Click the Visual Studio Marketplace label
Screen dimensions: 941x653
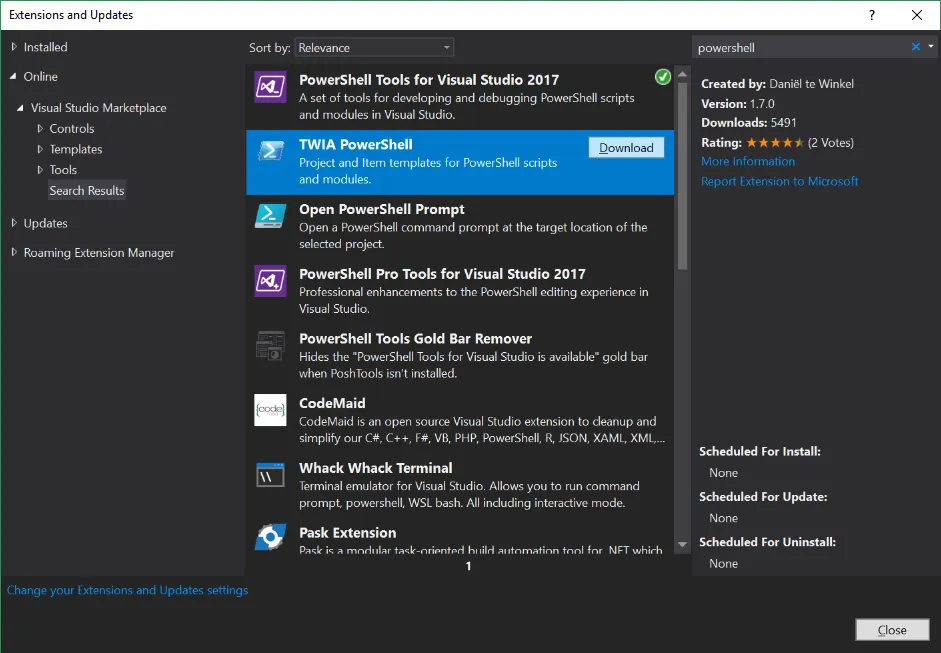pyautogui.click(x=98, y=108)
